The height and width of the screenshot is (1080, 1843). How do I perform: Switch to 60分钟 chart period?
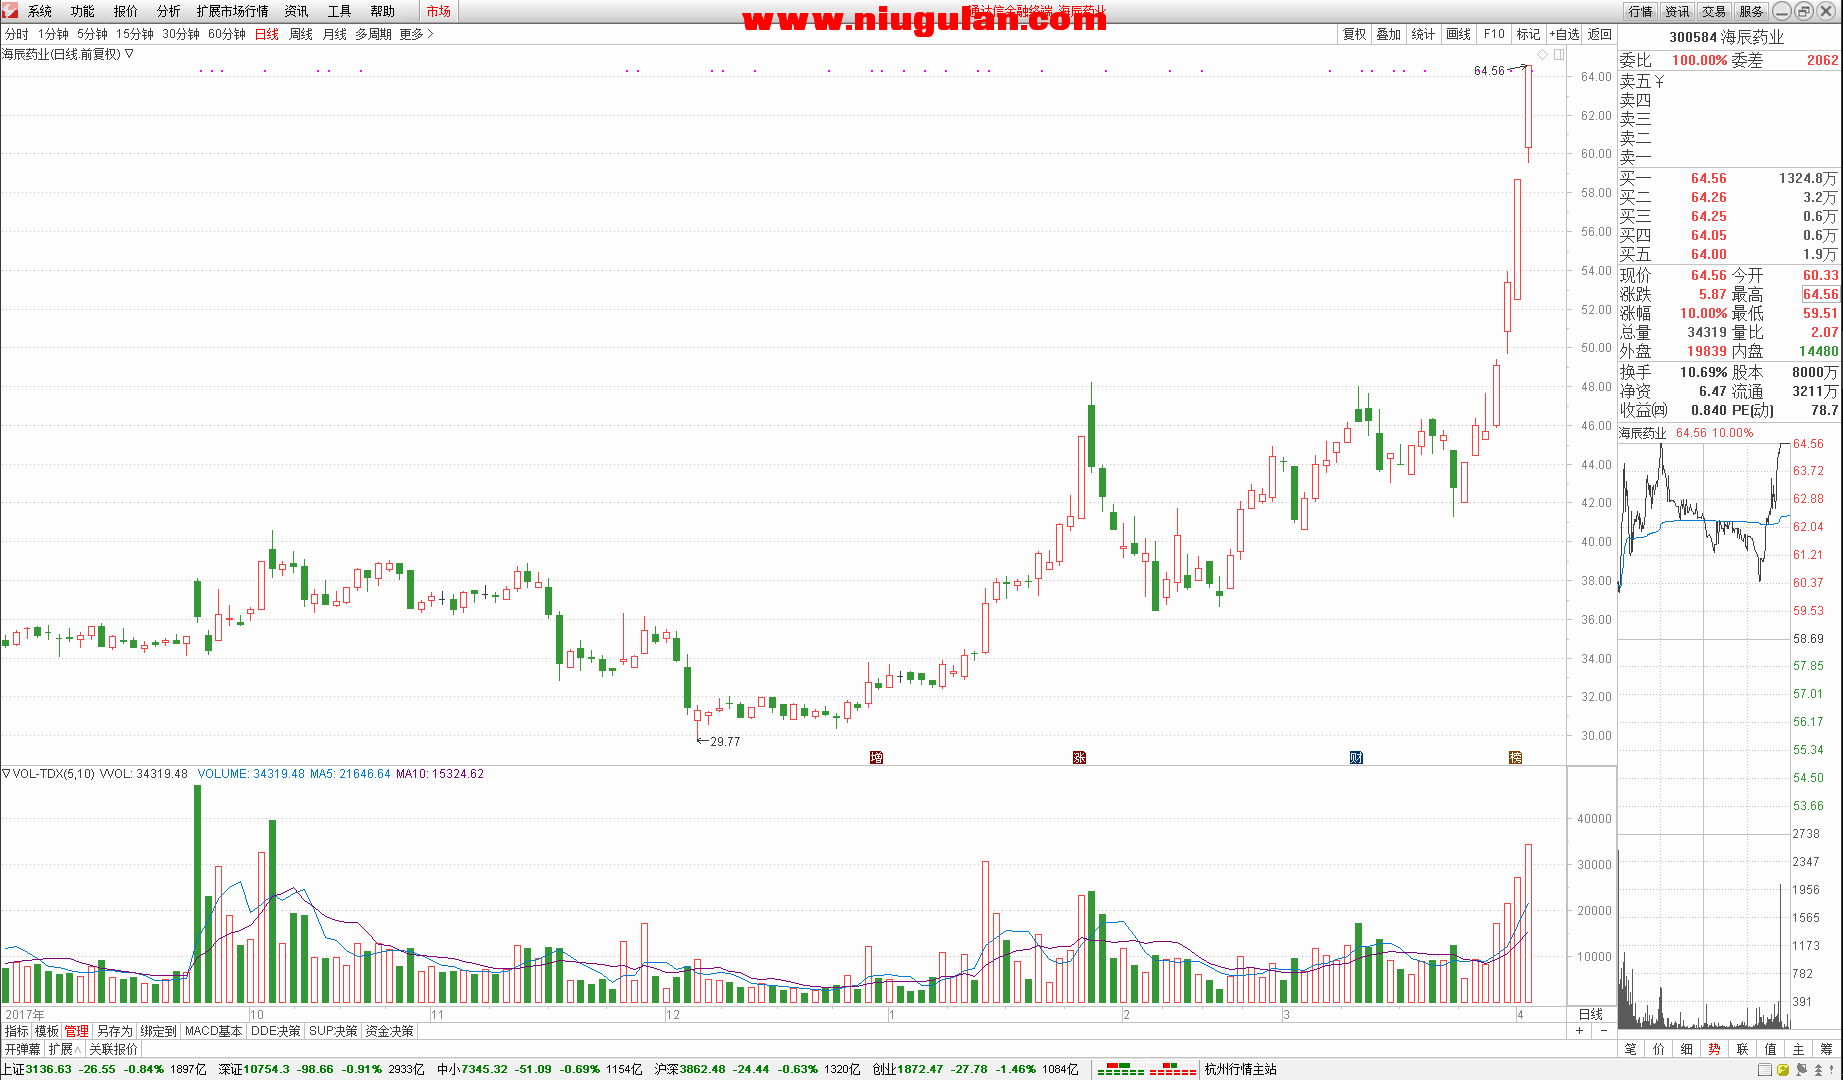(x=227, y=34)
